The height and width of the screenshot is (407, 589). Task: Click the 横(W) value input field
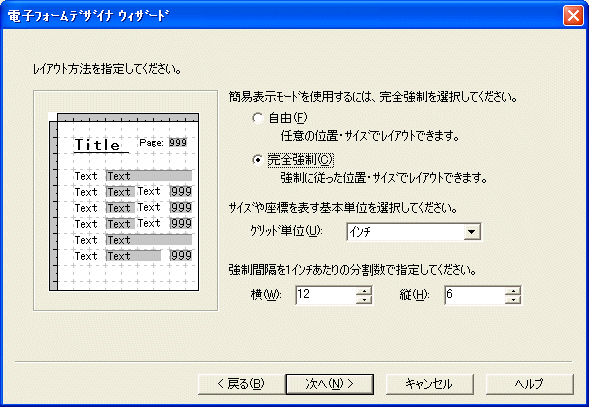326,295
